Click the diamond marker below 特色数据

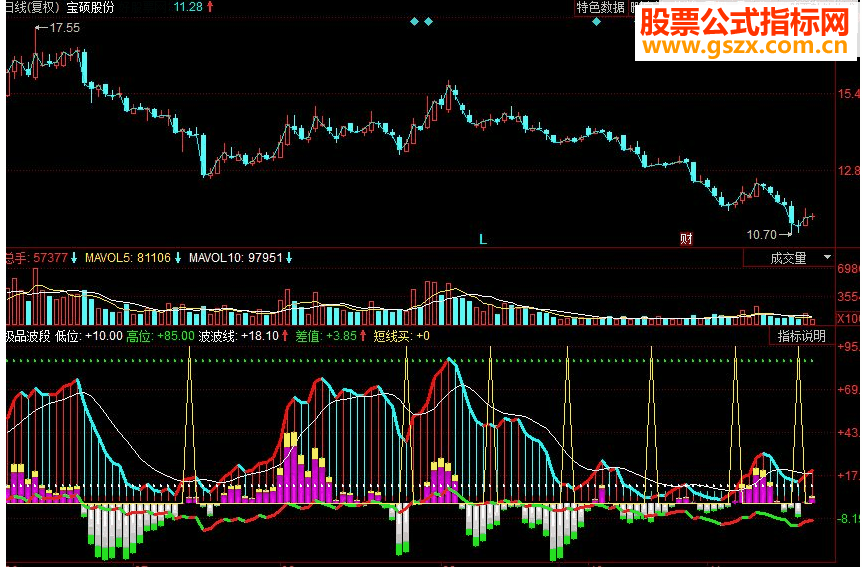click(596, 22)
